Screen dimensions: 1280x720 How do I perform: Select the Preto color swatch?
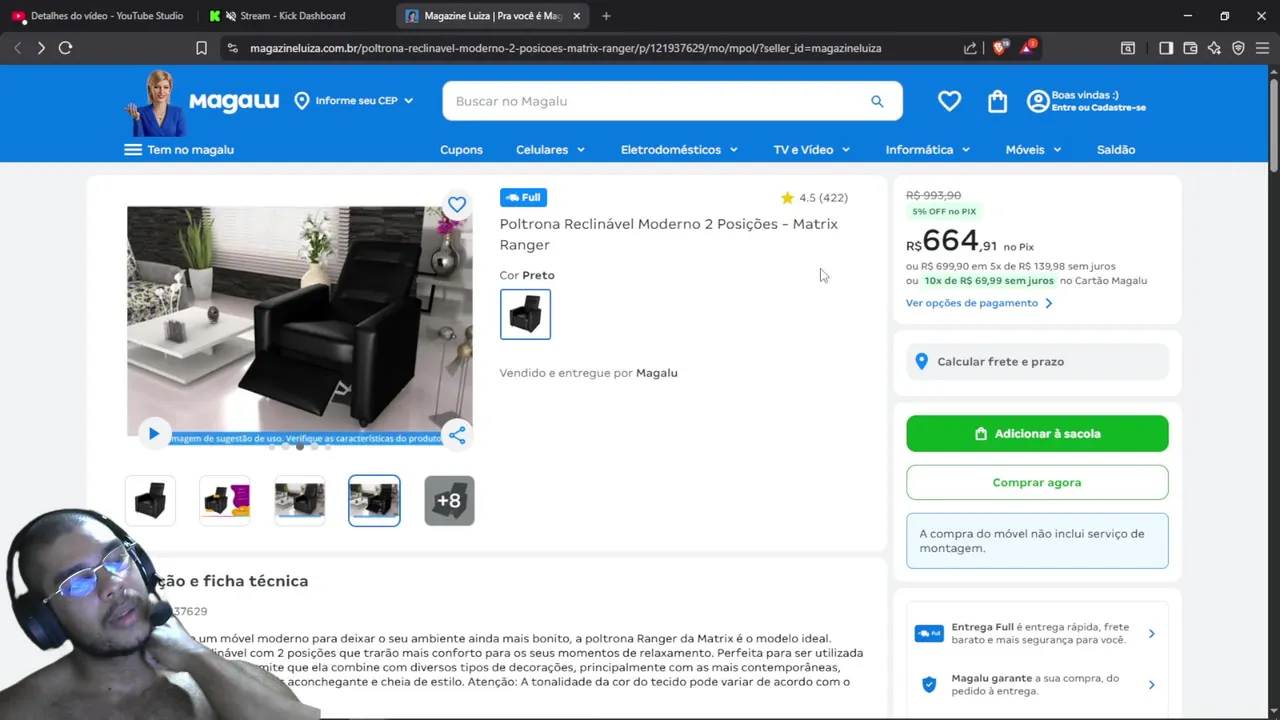point(525,315)
